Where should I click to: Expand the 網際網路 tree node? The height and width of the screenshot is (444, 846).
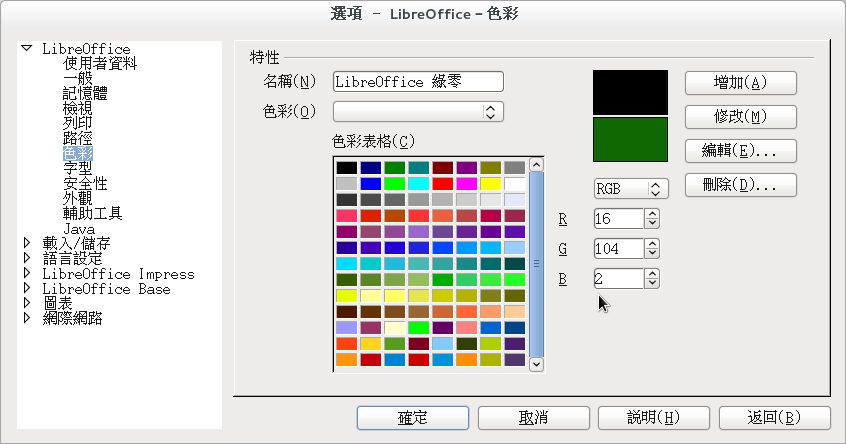[27, 318]
